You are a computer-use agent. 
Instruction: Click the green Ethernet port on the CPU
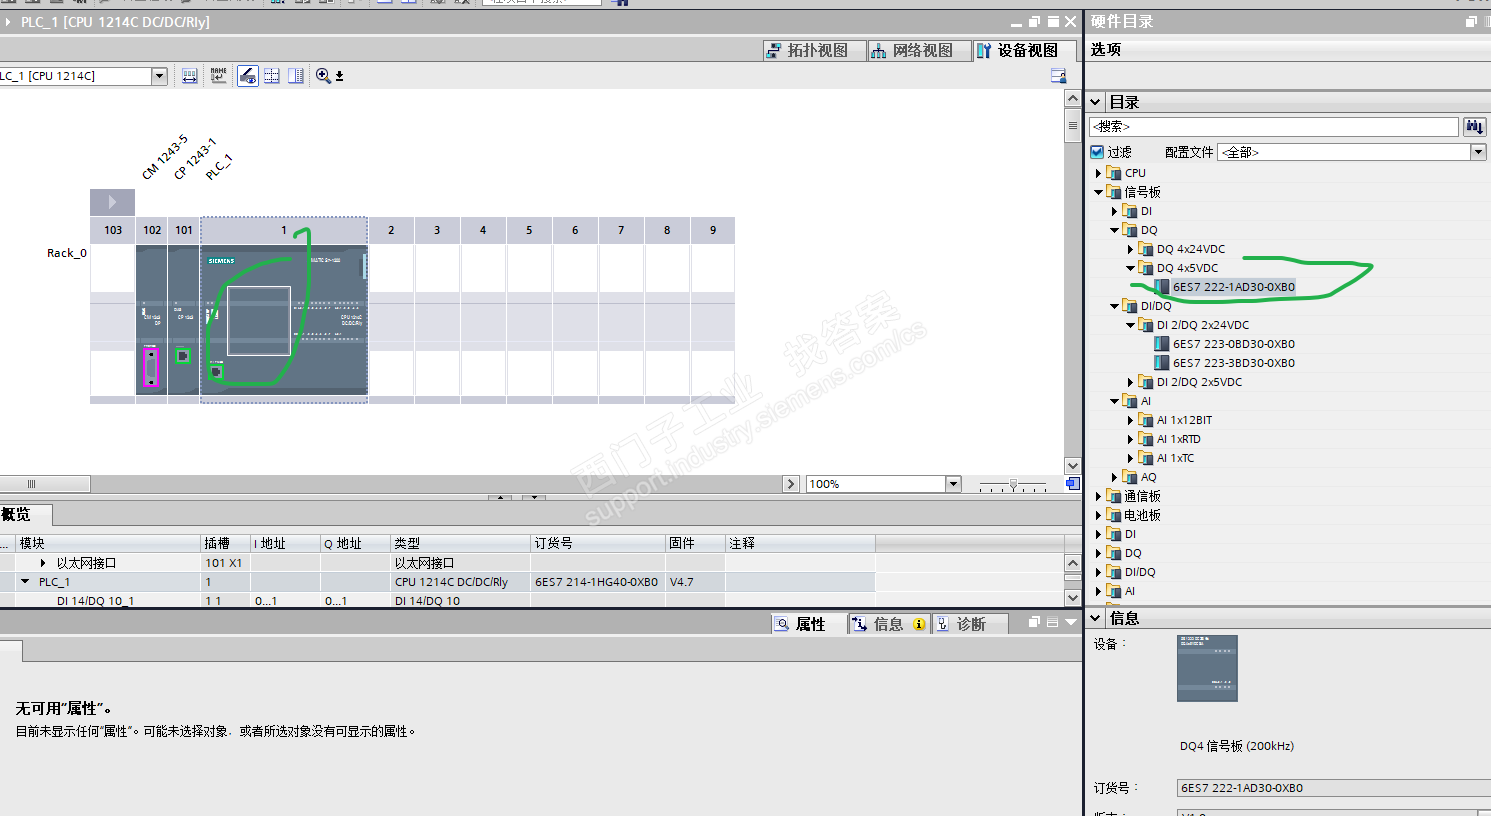[x=215, y=372]
